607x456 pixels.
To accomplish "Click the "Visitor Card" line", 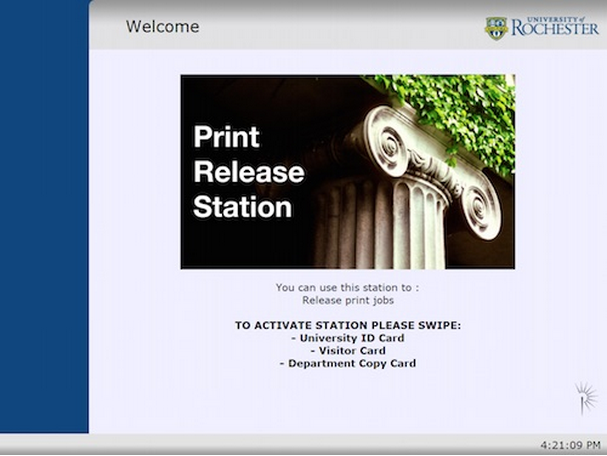I will point(348,351).
